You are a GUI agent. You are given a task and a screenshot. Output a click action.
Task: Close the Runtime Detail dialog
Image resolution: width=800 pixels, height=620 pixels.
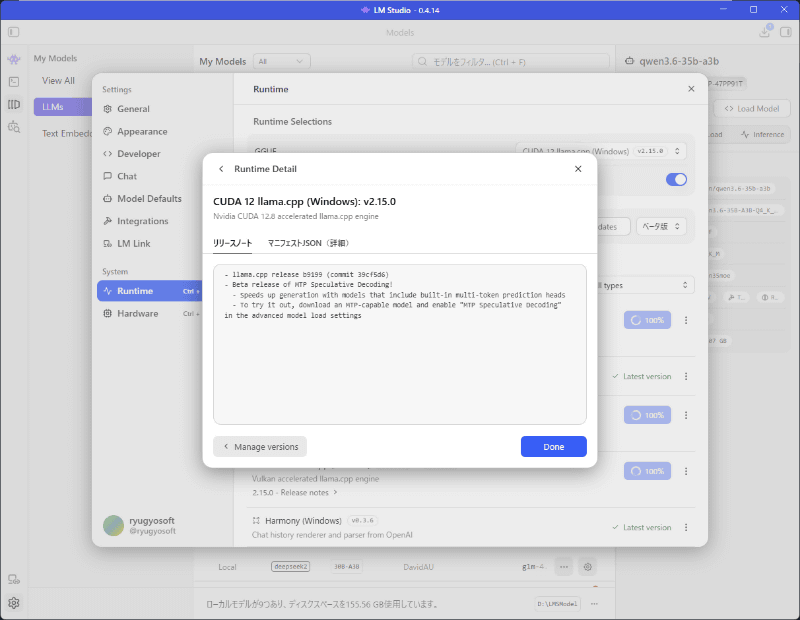click(578, 169)
